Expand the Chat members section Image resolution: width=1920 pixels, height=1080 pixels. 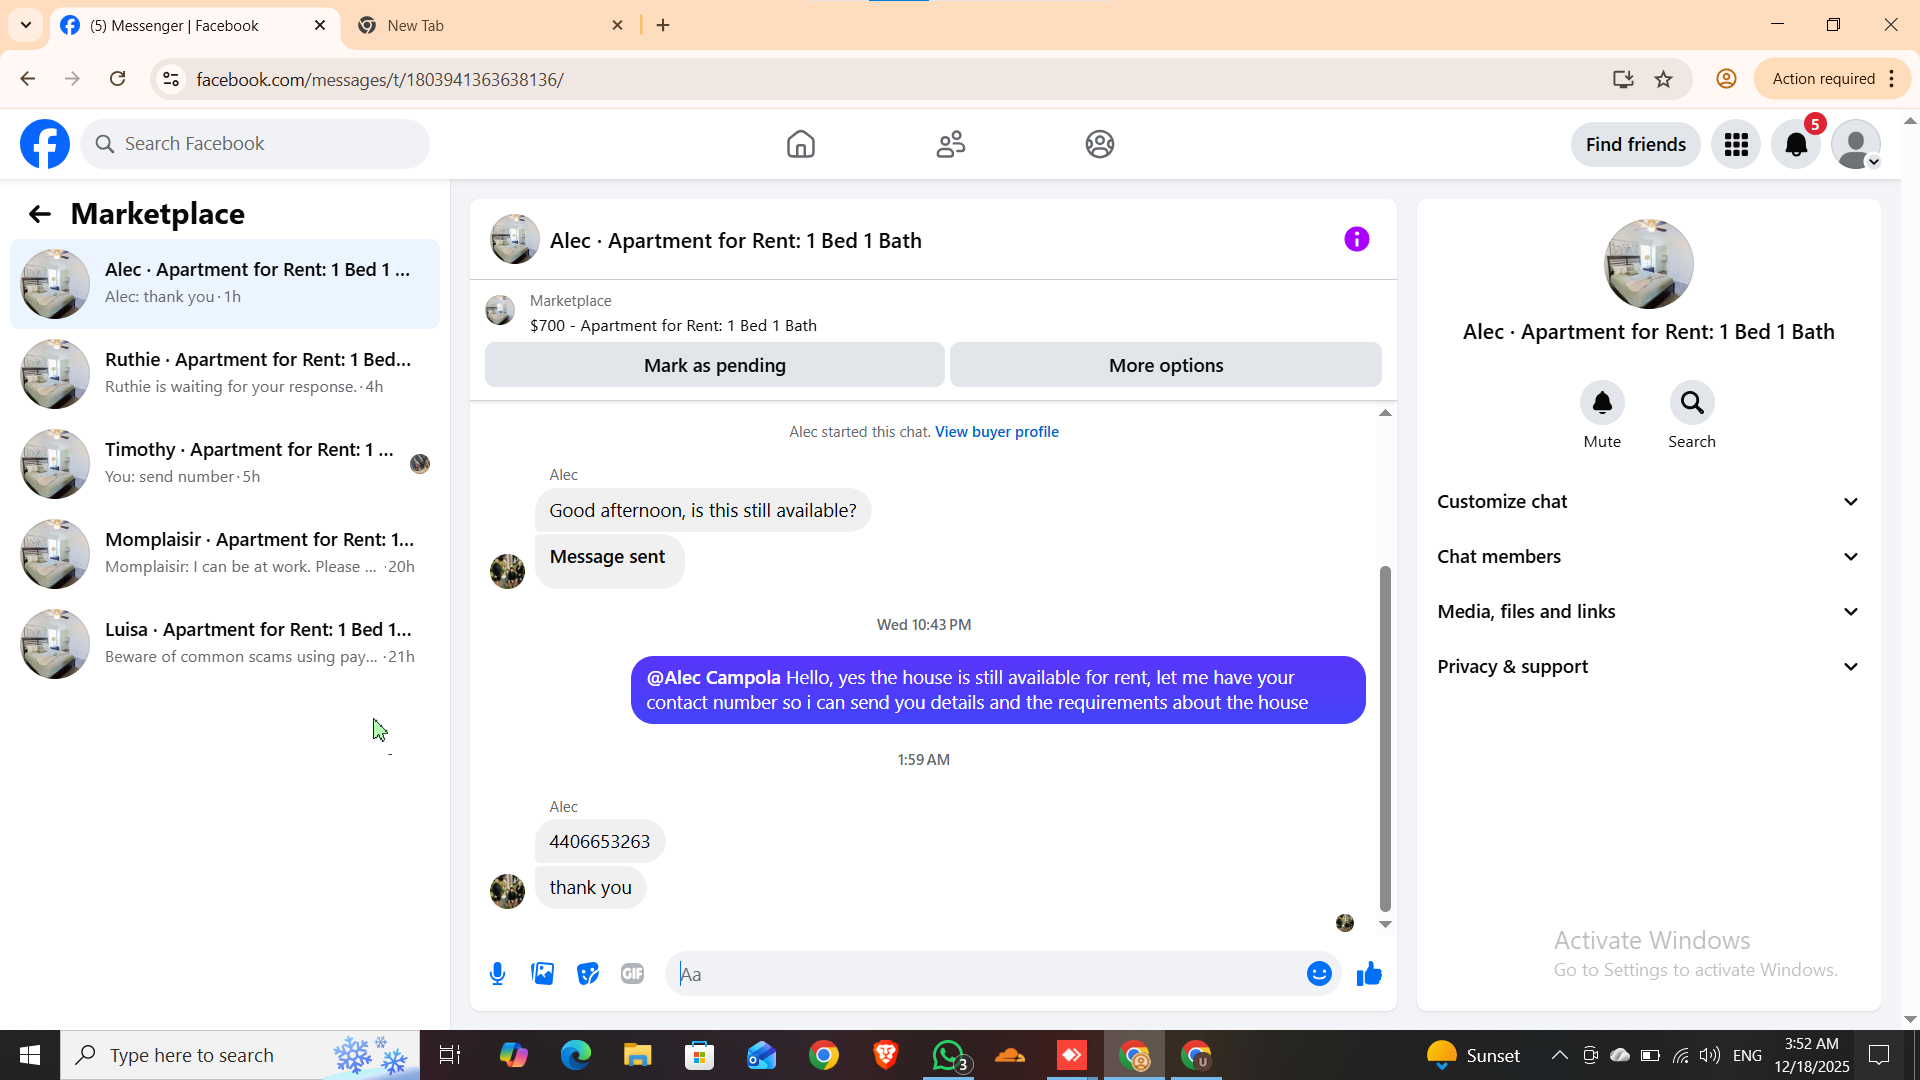click(1648, 557)
